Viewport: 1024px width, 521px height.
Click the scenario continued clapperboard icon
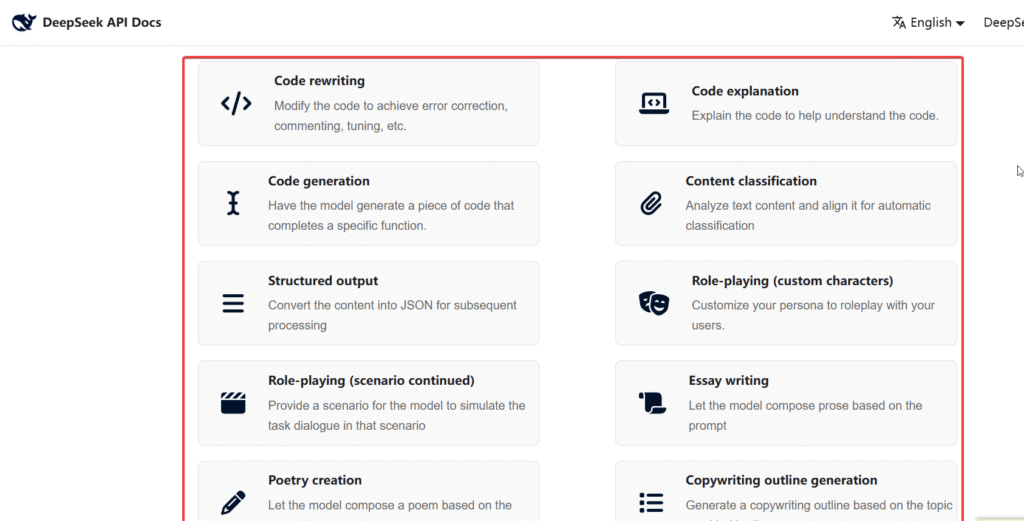(x=233, y=403)
